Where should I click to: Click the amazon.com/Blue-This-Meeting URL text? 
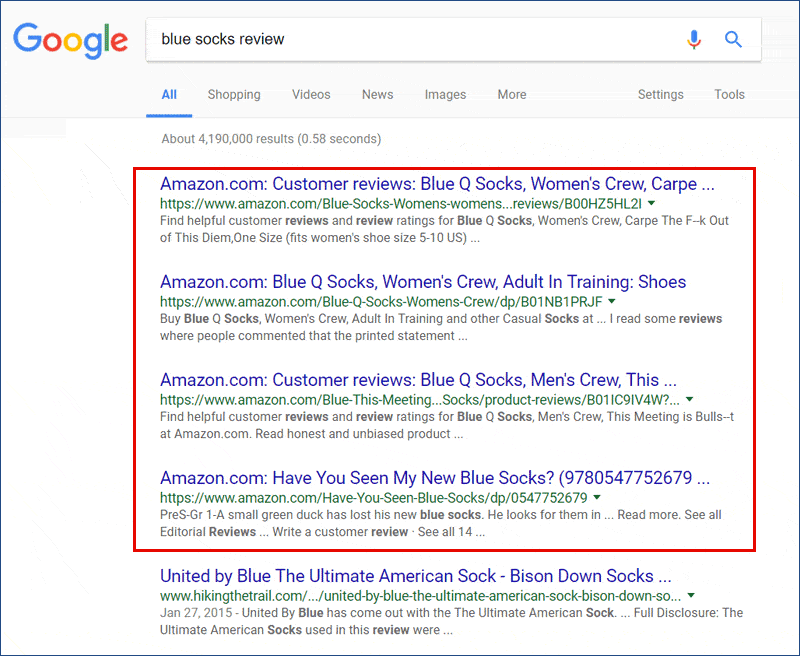[420, 399]
